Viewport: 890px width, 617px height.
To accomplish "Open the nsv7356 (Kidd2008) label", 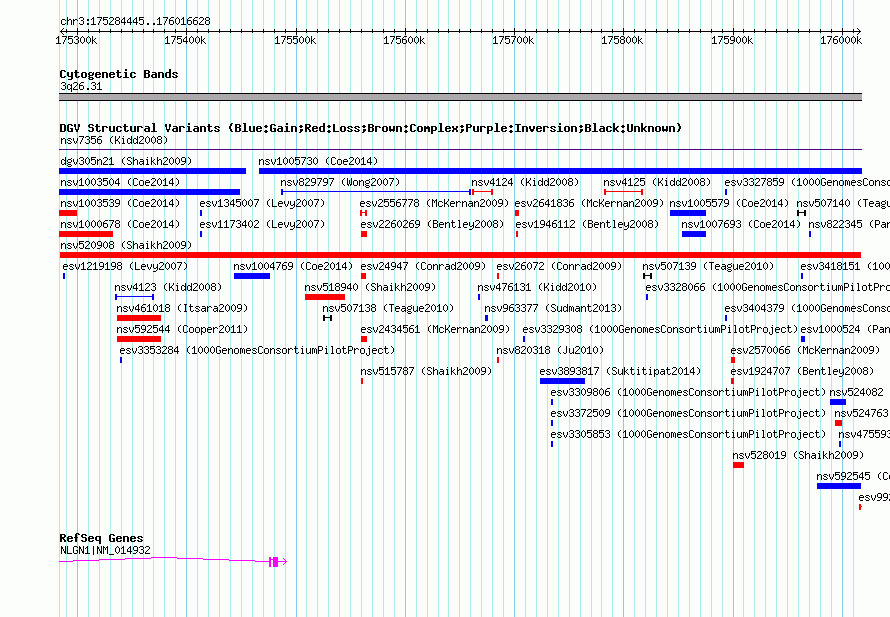I will pos(114,140).
